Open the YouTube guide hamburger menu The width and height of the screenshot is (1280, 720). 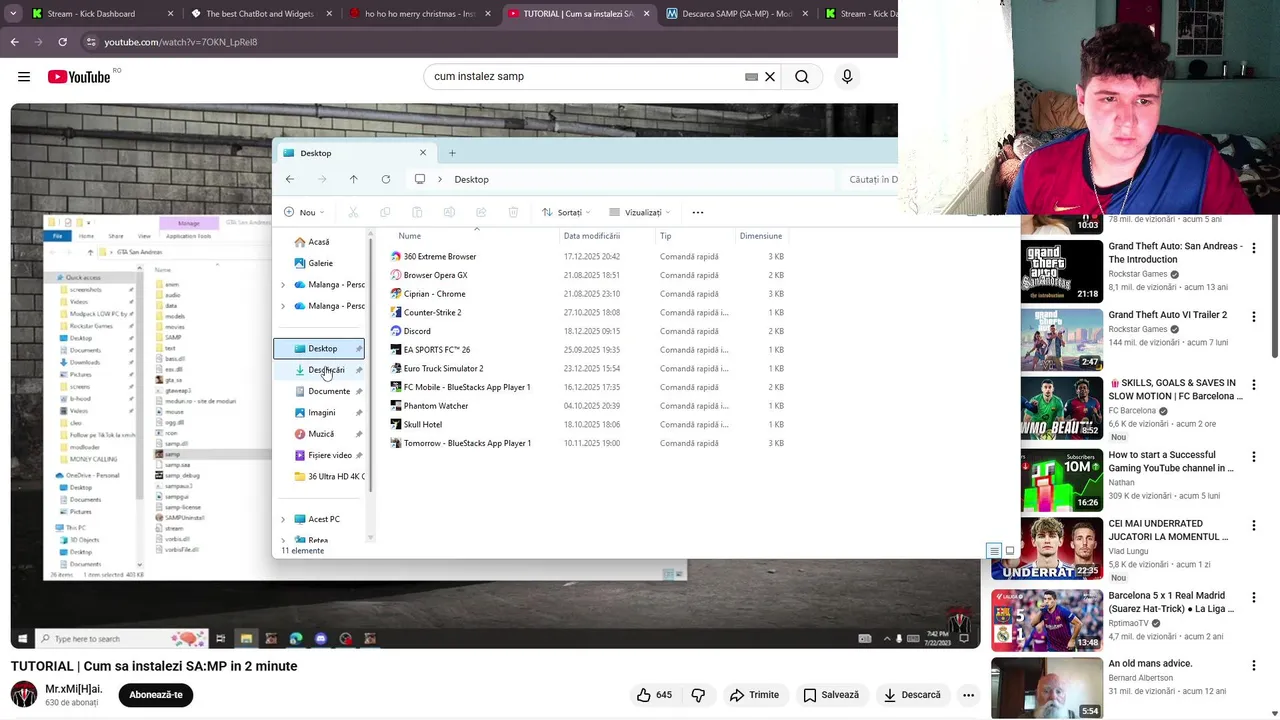(x=24, y=76)
